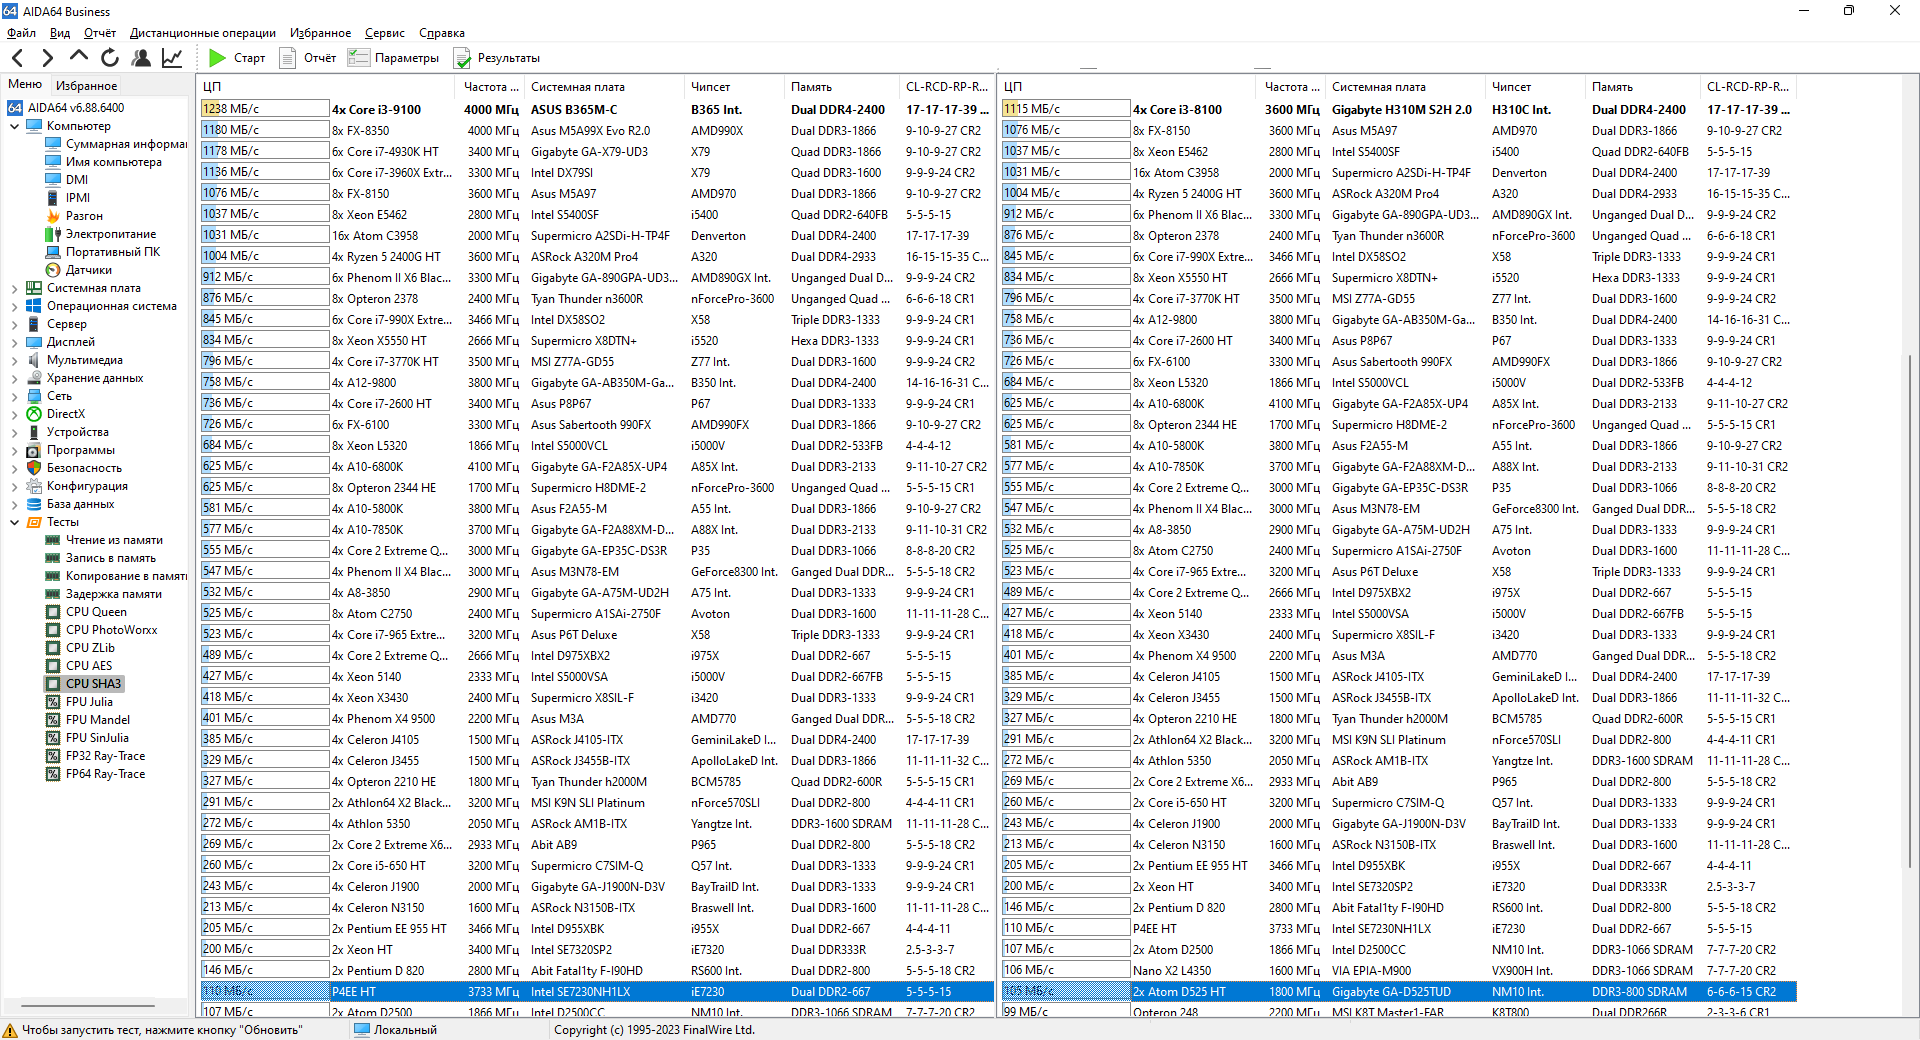Viewport: 1920px width, 1040px height.
Task: Click the Отчёт toolbar button
Action: coord(308,58)
